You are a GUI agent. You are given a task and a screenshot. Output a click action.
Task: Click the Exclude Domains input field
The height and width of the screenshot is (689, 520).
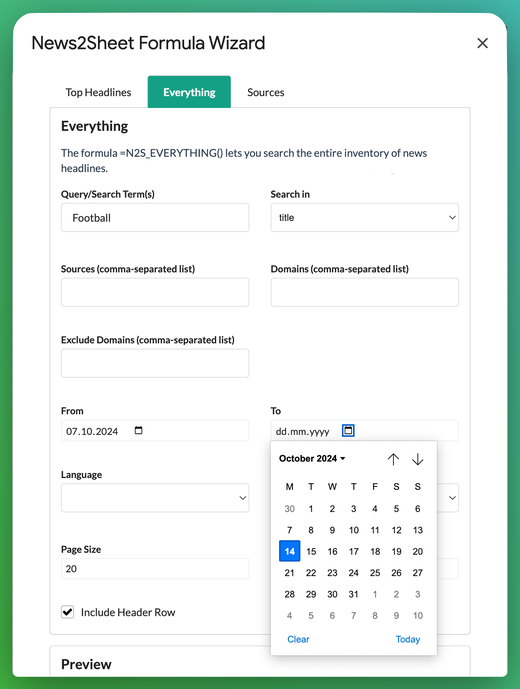tap(155, 363)
